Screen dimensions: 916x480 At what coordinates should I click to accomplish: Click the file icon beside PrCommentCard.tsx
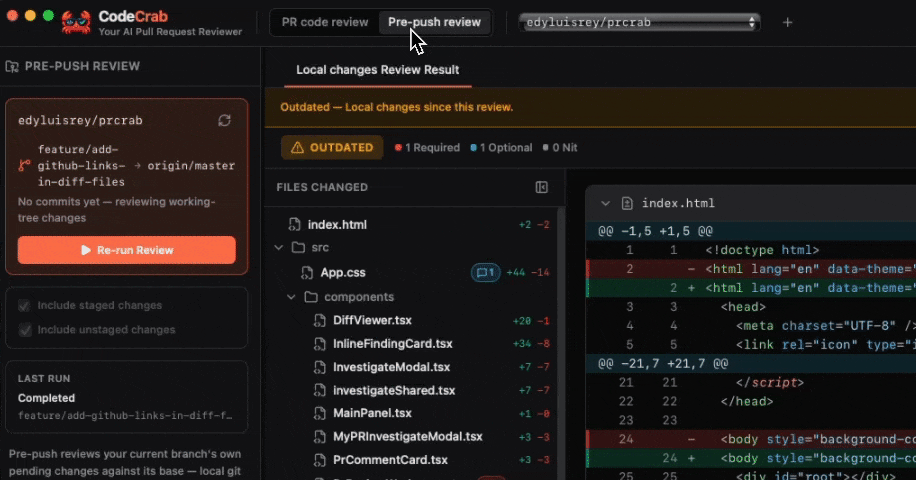tap(320, 460)
